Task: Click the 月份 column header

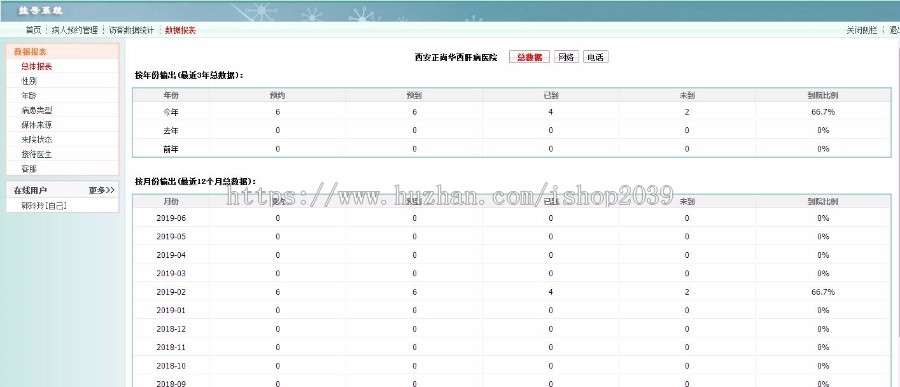Action: tap(171, 202)
